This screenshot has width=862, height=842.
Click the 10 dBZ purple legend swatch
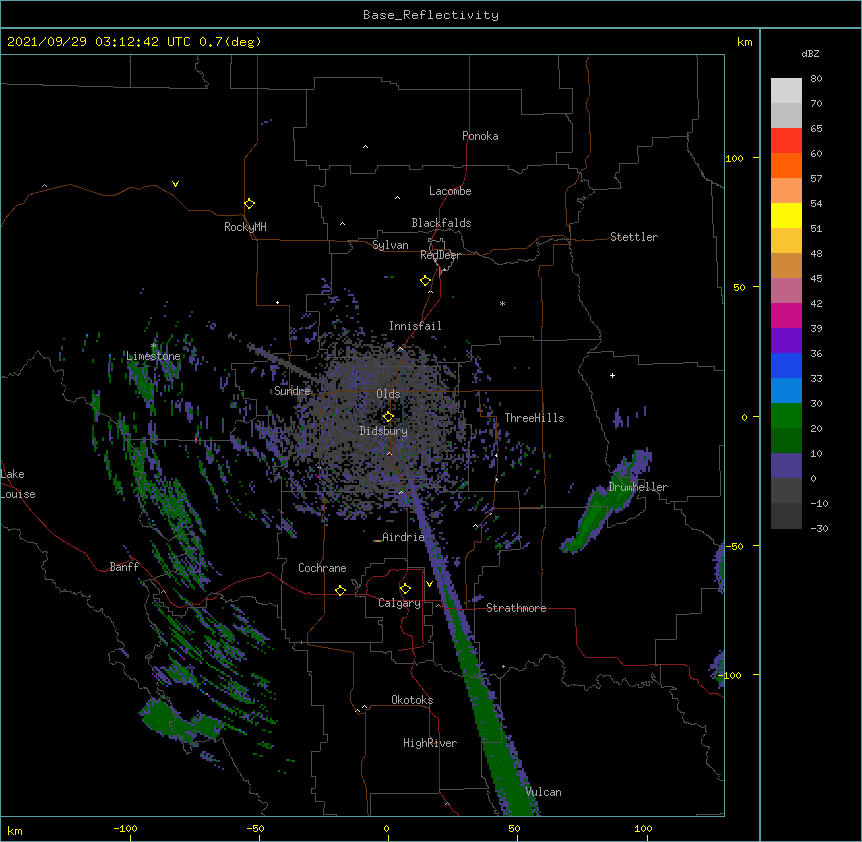(786, 466)
